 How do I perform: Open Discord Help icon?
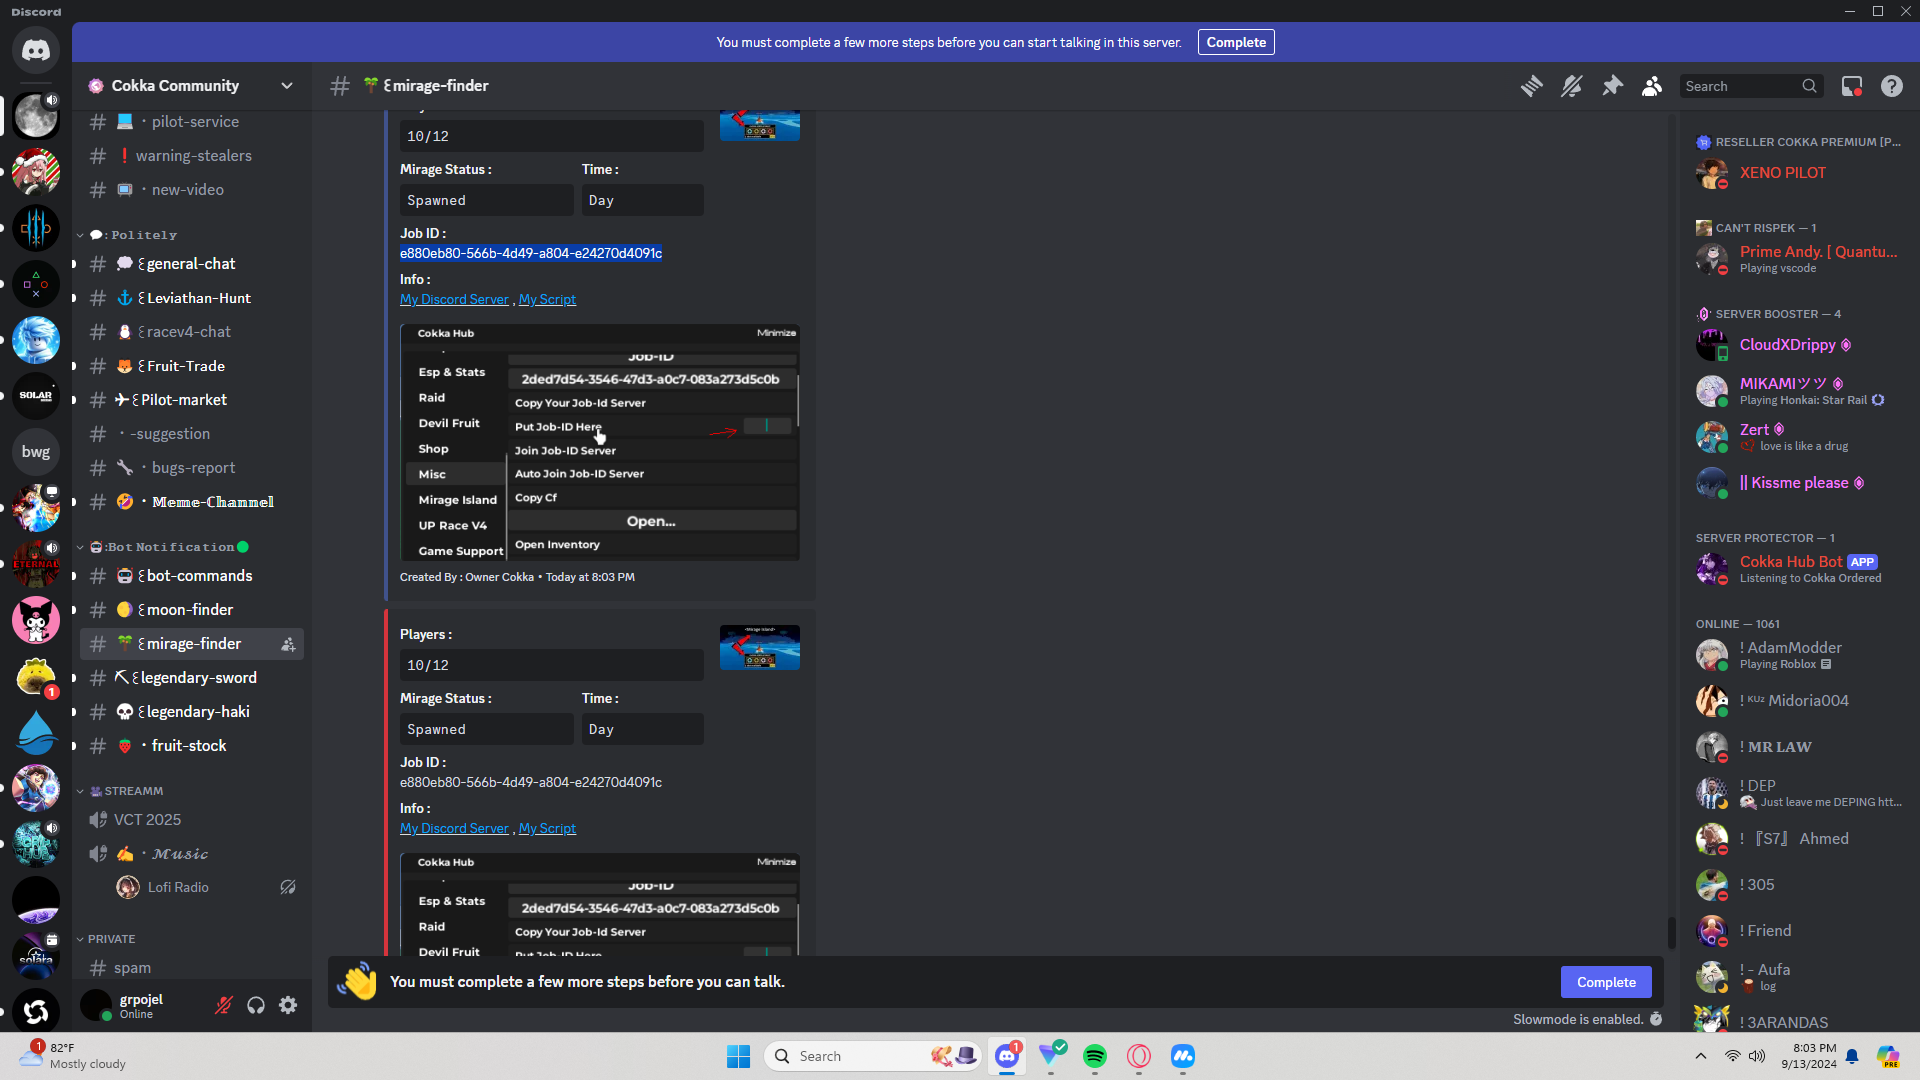coord(1892,86)
